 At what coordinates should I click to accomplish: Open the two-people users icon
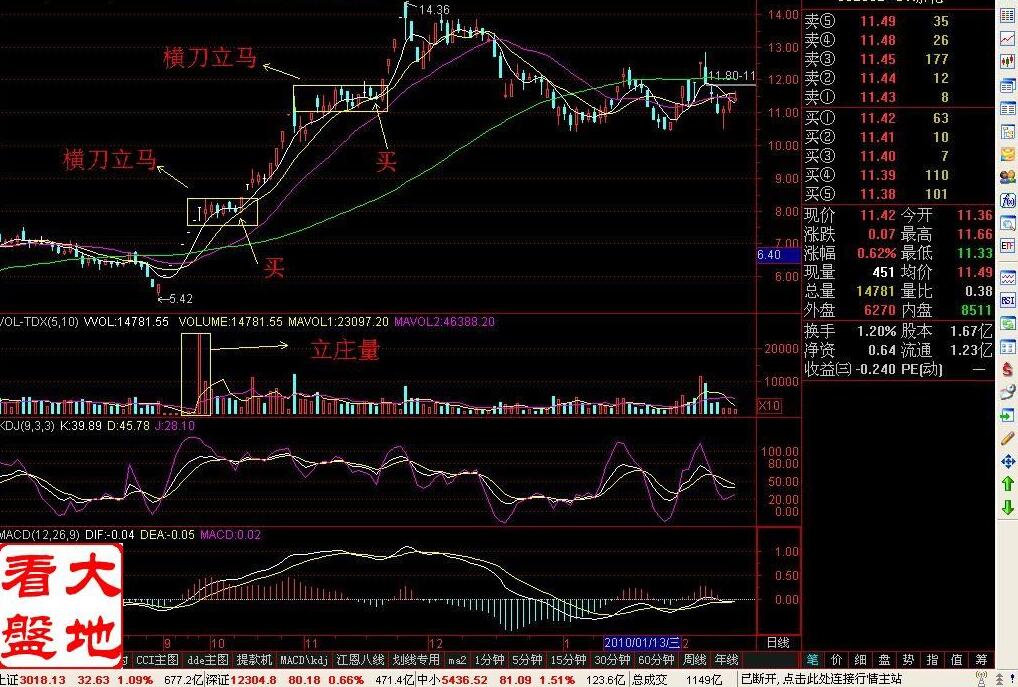point(1008,177)
